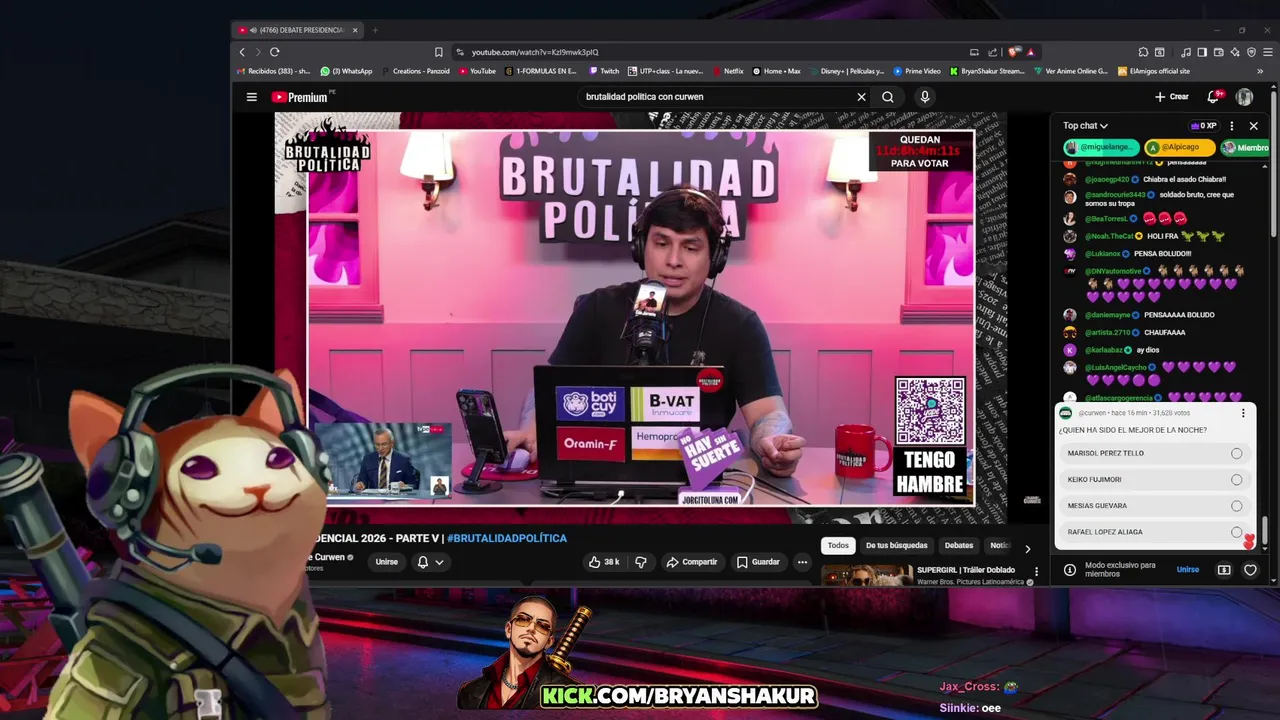Select KEIKO FUJIMORI poll option
The height and width of the screenshot is (720, 1280).
[1154, 480]
